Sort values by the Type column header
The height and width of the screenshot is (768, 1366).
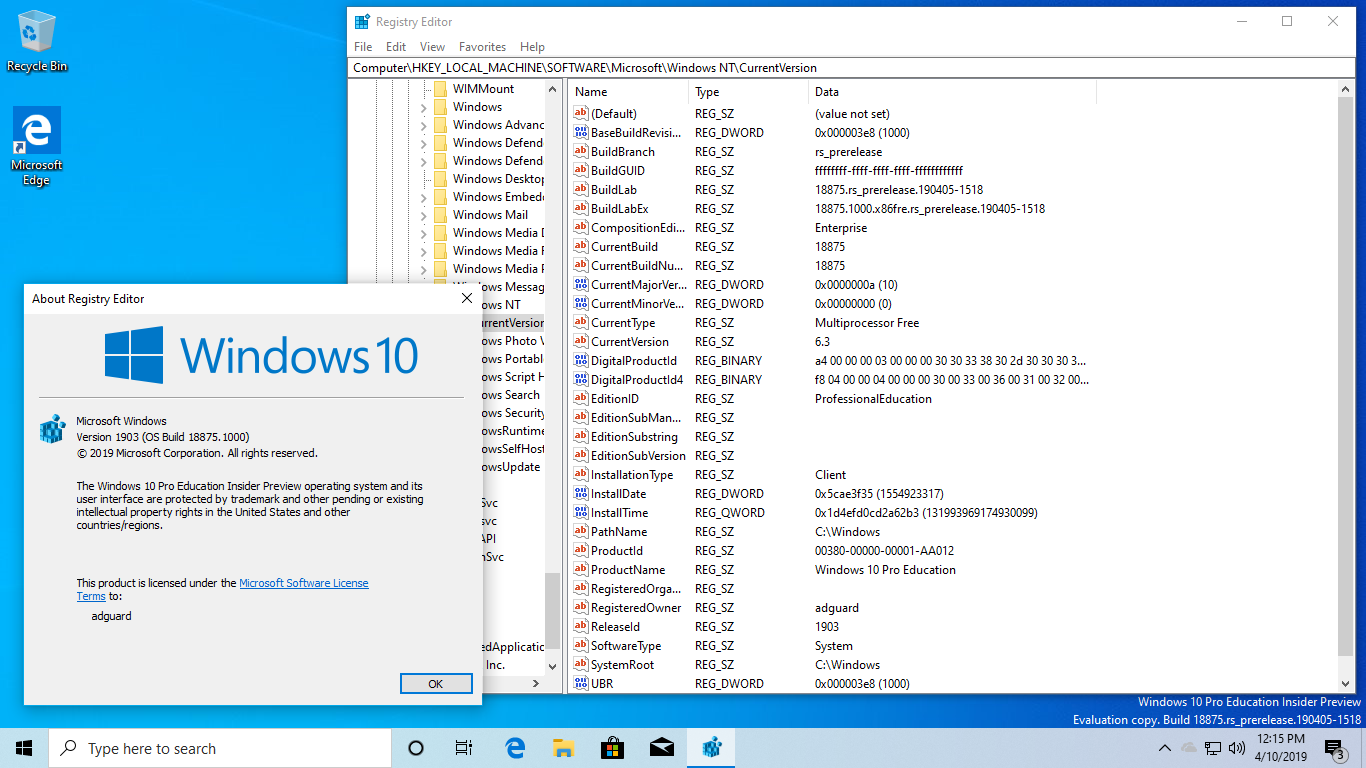coord(749,92)
